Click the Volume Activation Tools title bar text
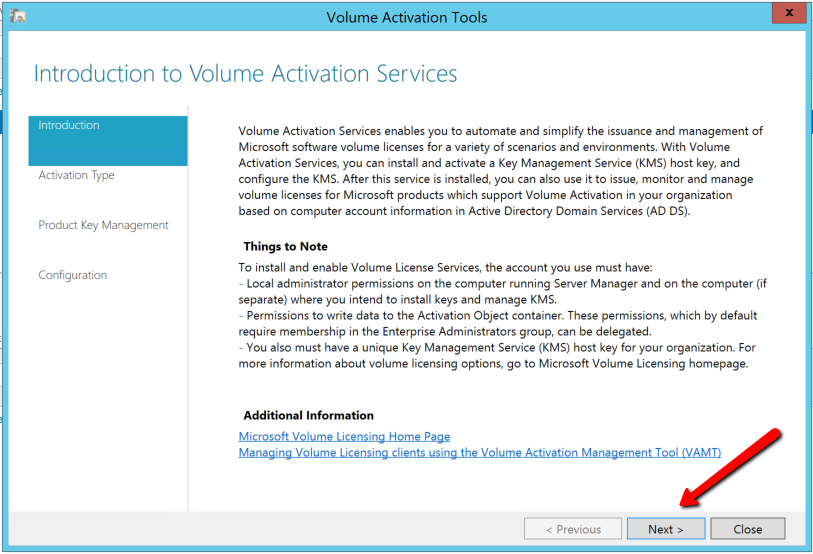The width and height of the screenshot is (813, 554). point(406,16)
